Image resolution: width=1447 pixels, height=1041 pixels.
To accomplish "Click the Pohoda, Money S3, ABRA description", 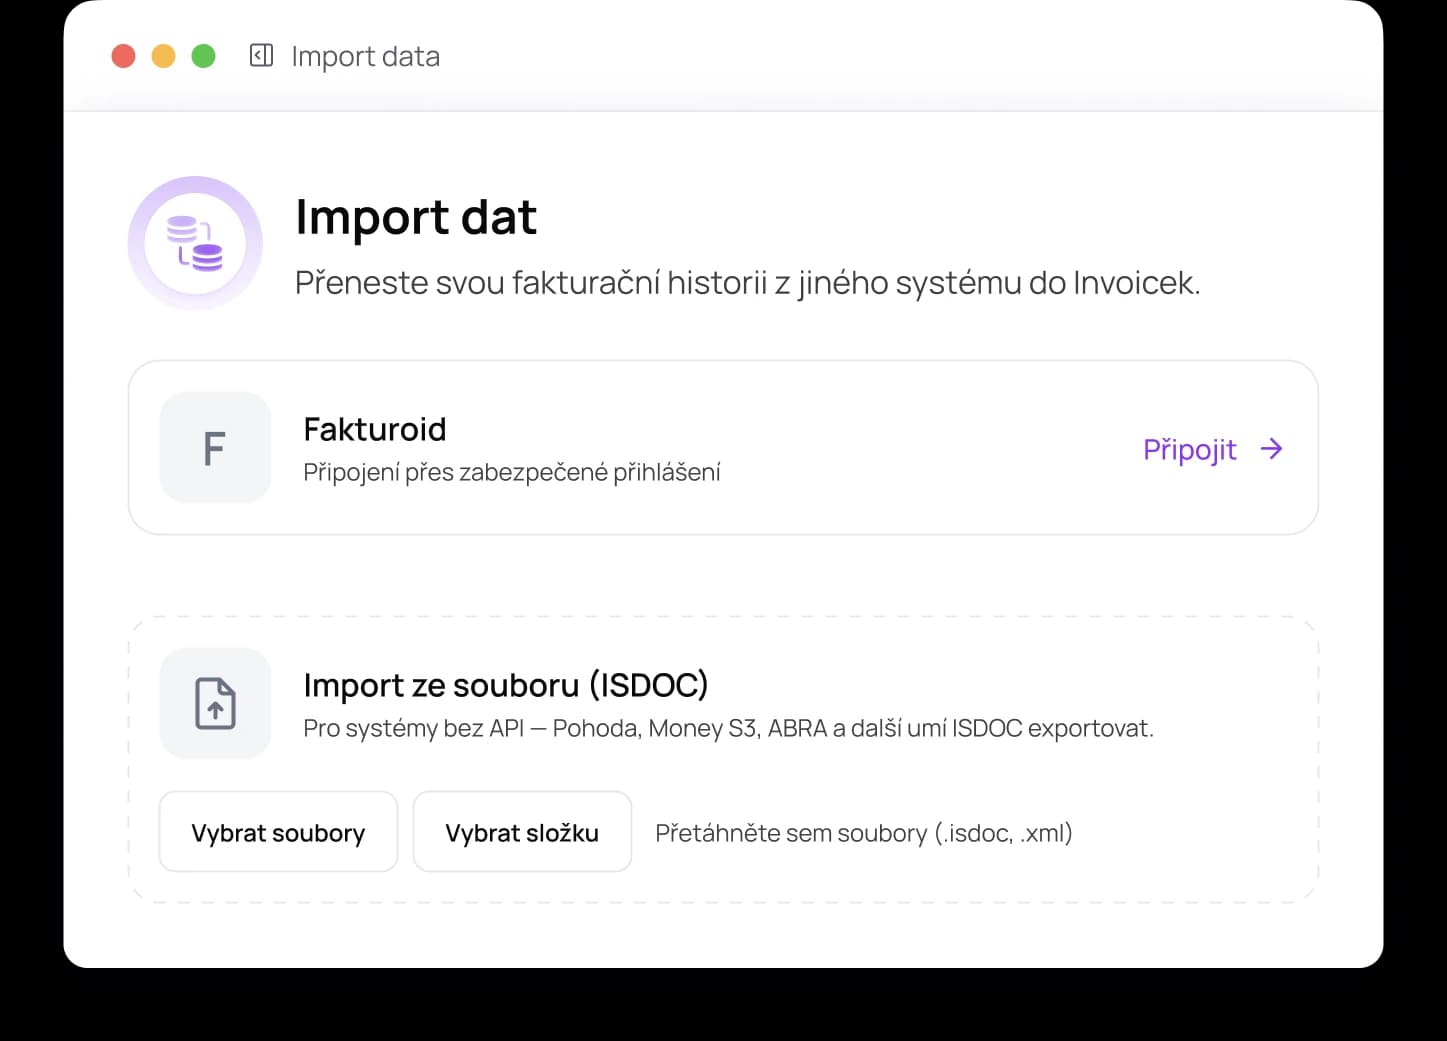I will coord(728,728).
